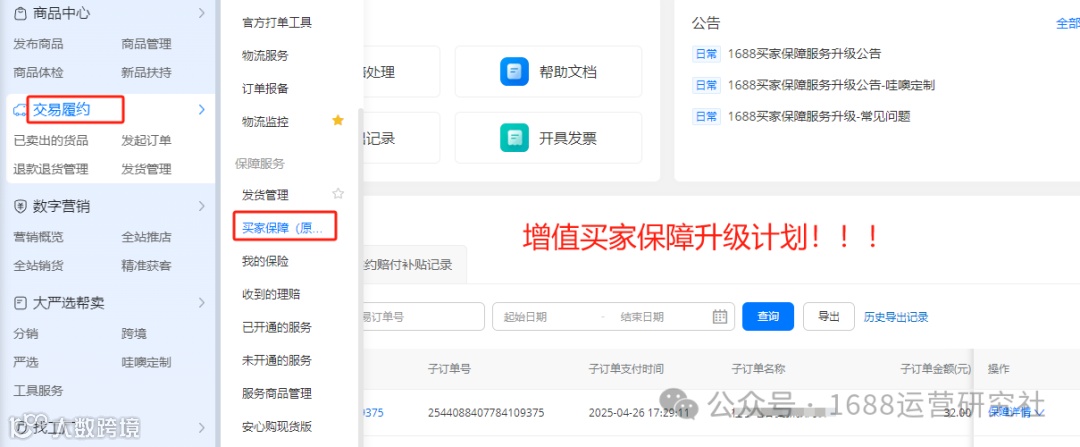Image resolution: width=1080 pixels, height=447 pixels.
Task: Click 工具服务 in sidebar
Action: 39,391
